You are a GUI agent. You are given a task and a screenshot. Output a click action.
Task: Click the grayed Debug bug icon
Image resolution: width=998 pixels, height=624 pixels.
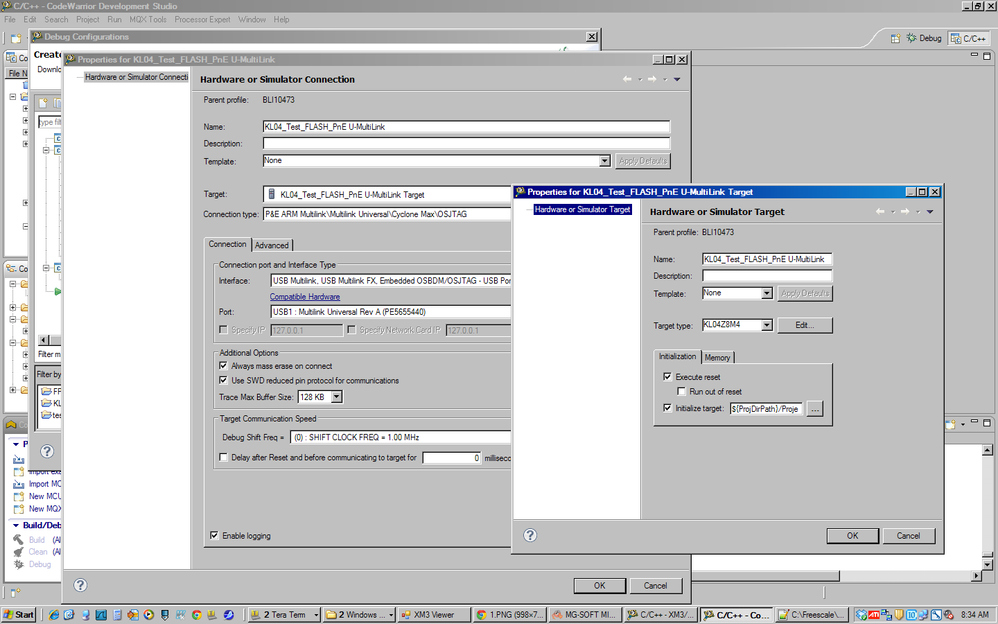click(18, 564)
